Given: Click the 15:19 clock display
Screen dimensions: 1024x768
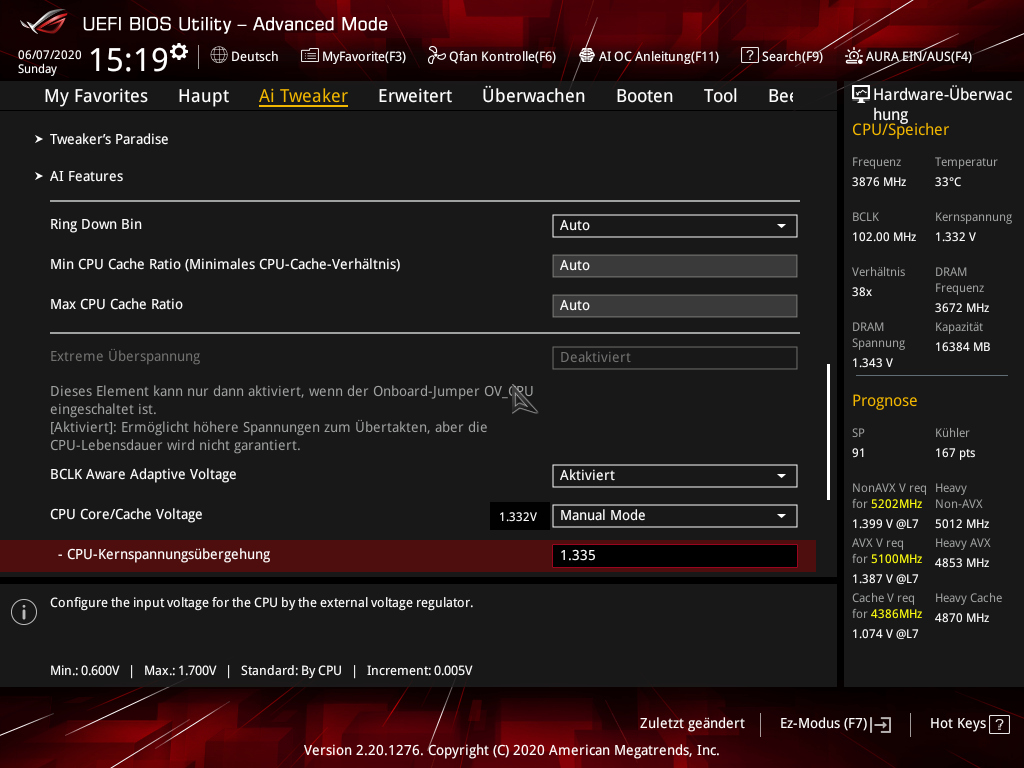Looking at the screenshot, I should tap(129, 59).
